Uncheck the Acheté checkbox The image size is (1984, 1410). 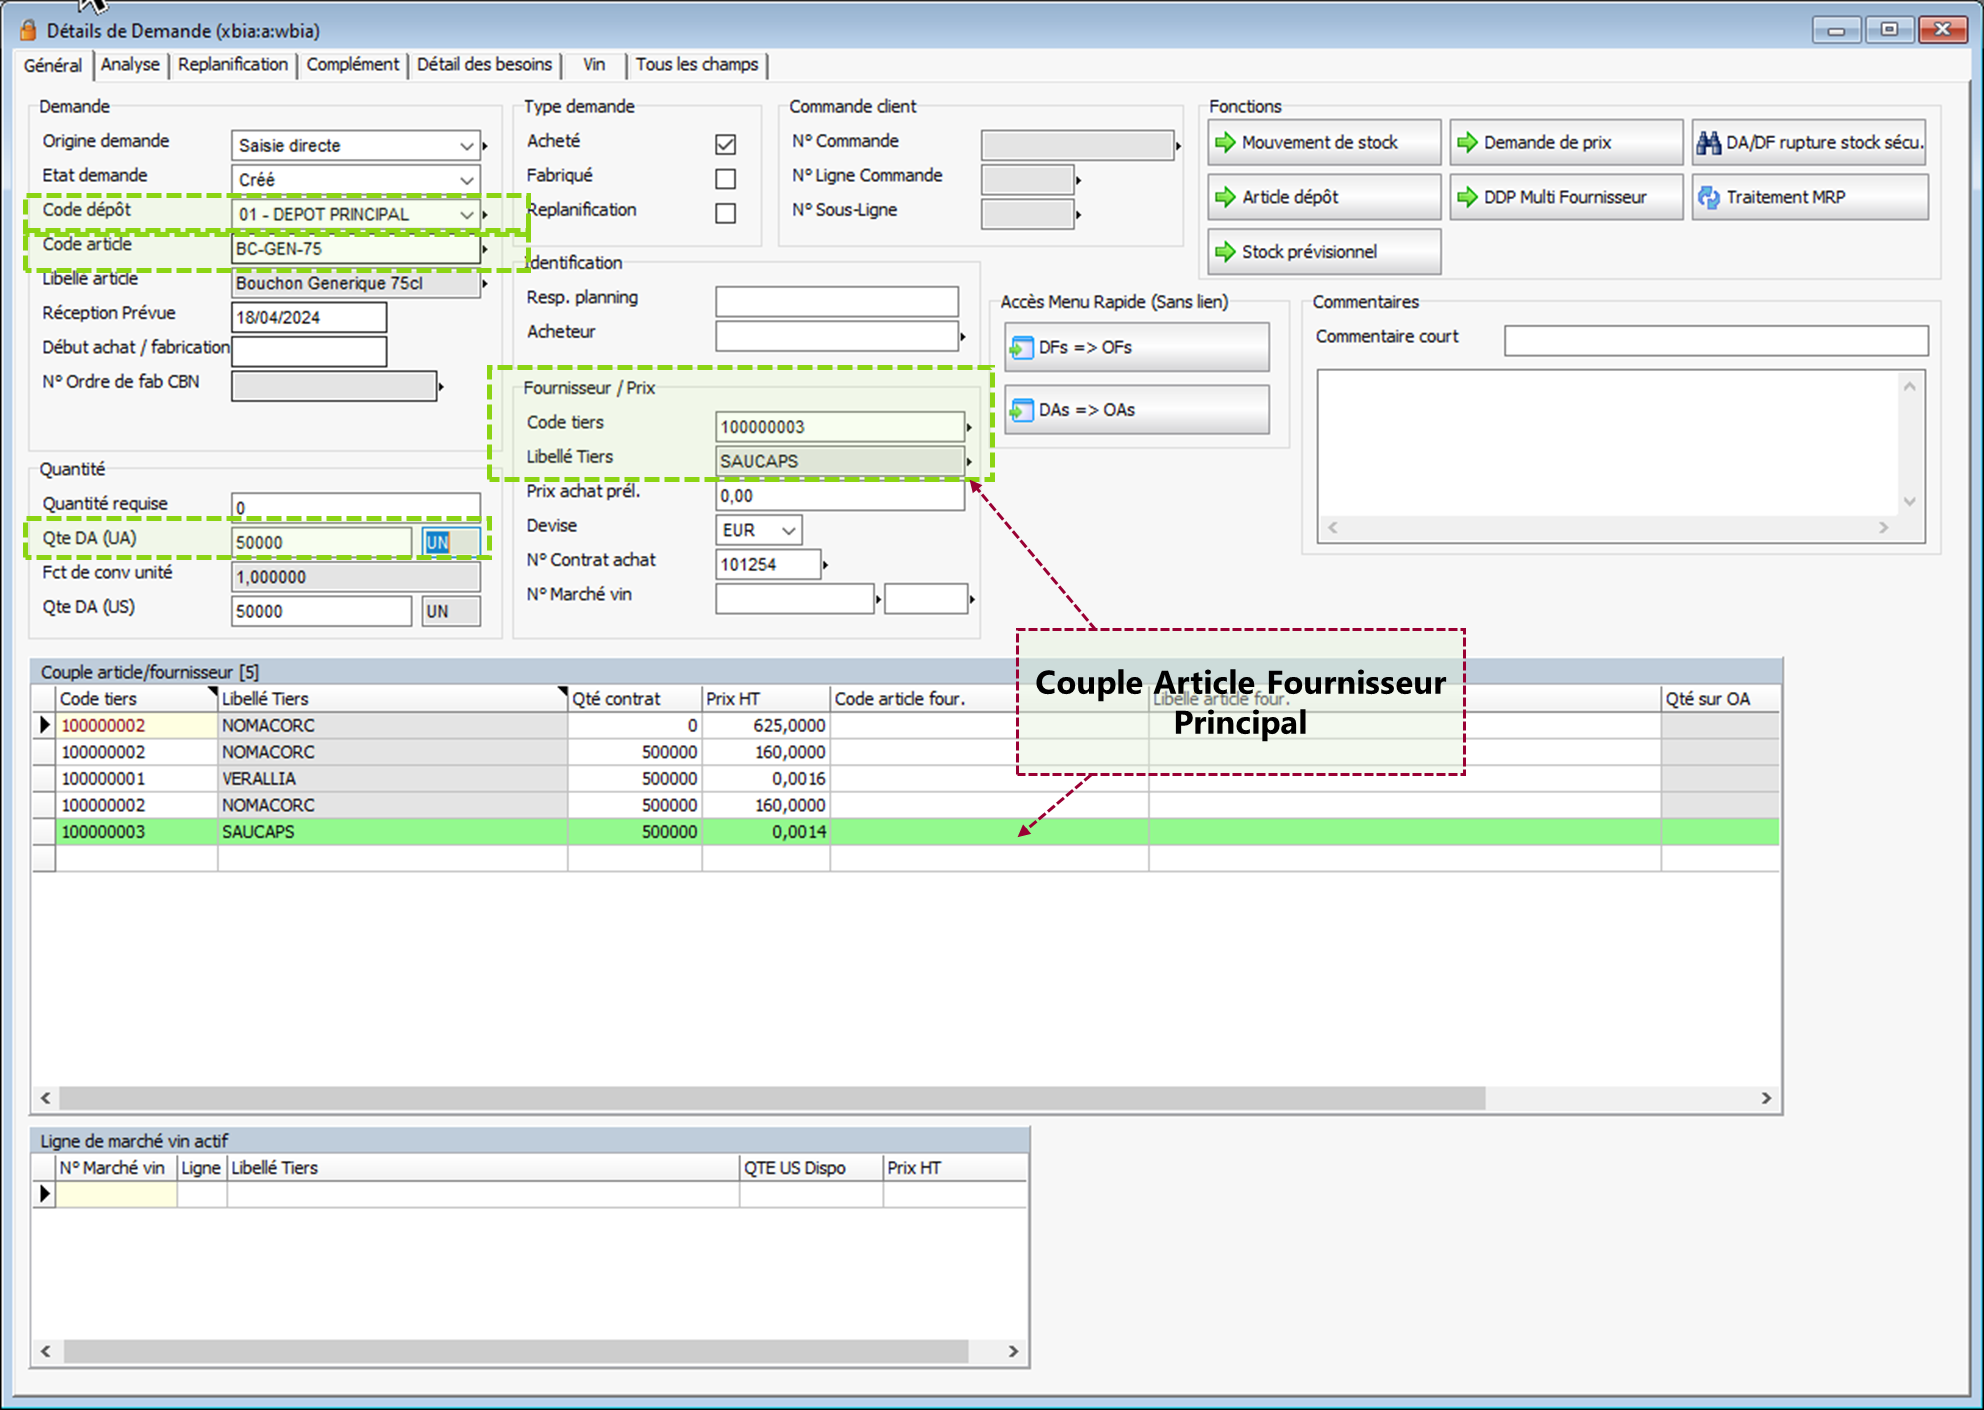725,144
